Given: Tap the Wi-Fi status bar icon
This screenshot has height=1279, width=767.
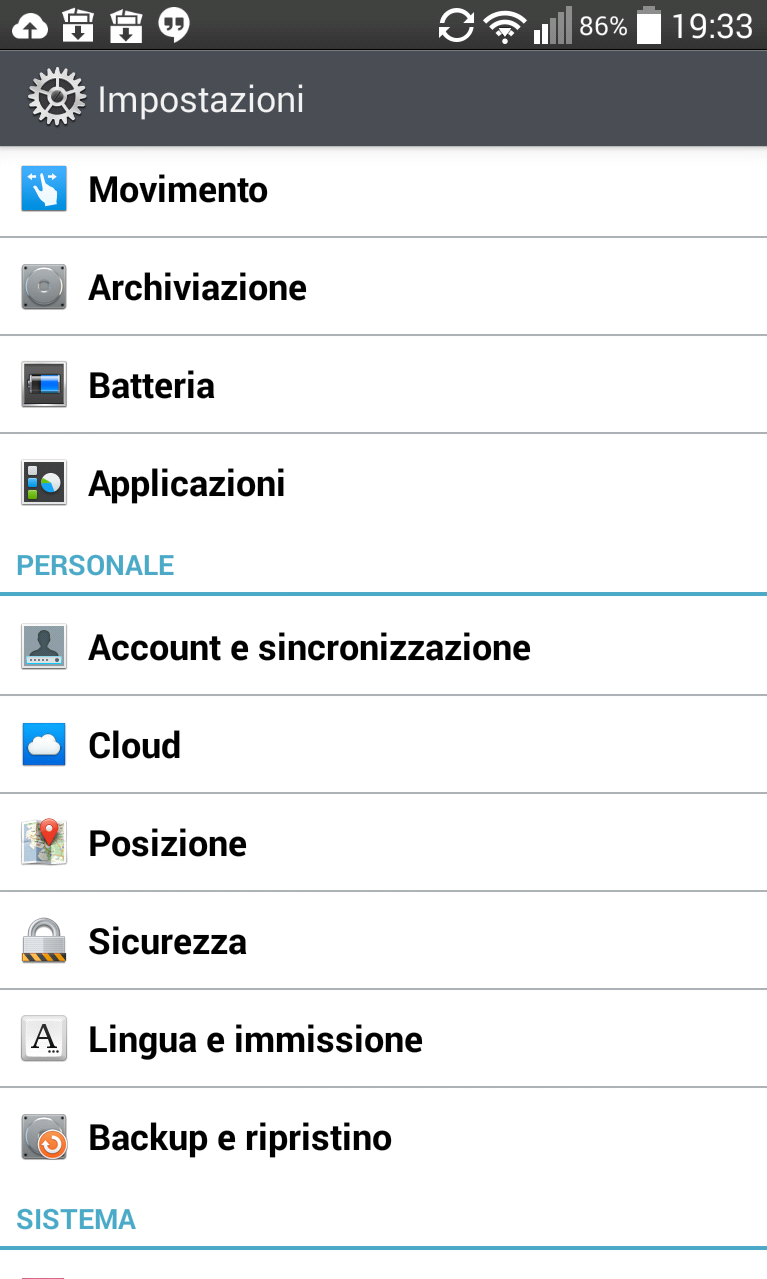Looking at the screenshot, I should click(504, 27).
